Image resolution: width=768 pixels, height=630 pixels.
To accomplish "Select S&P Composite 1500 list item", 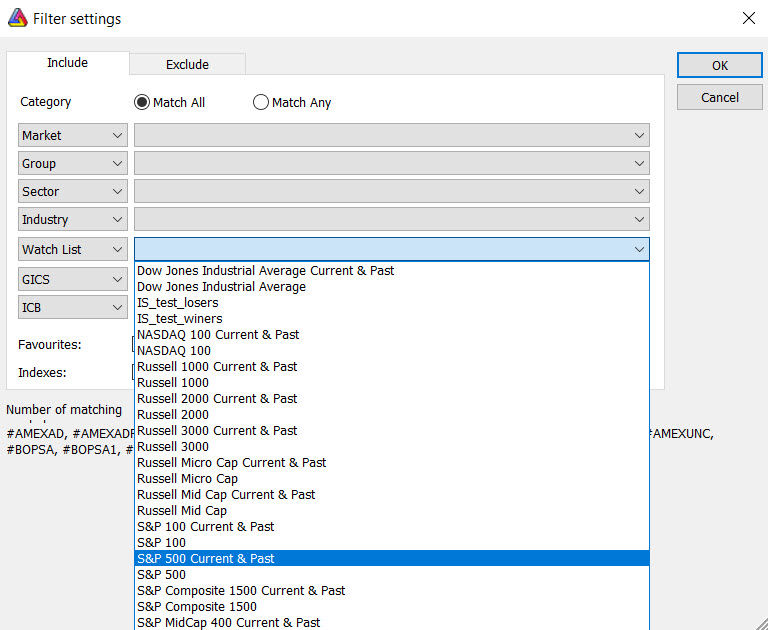I will [197, 606].
